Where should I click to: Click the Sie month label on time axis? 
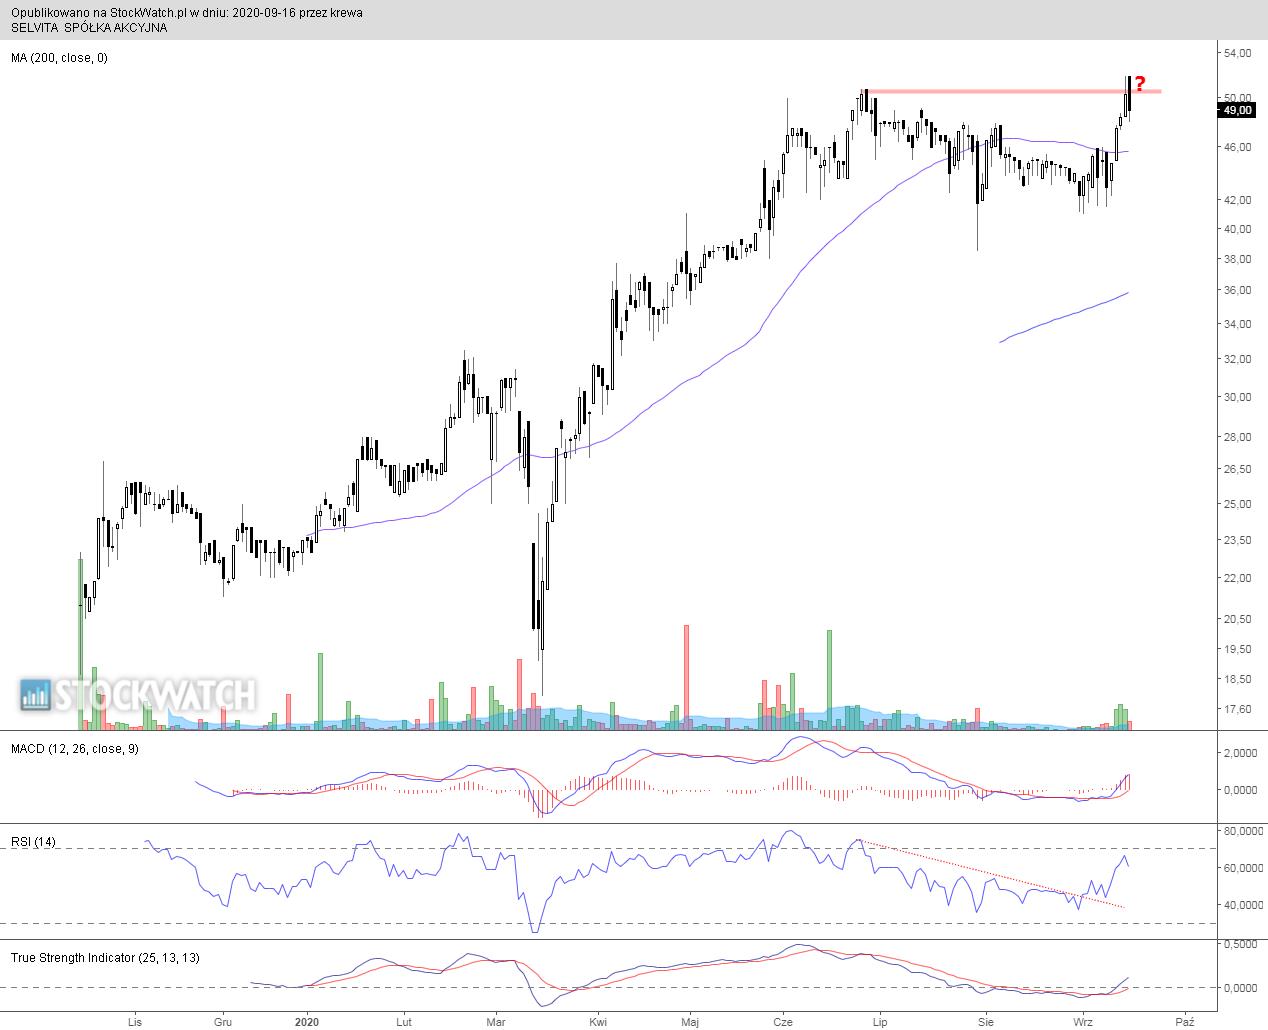pos(986,1022)
